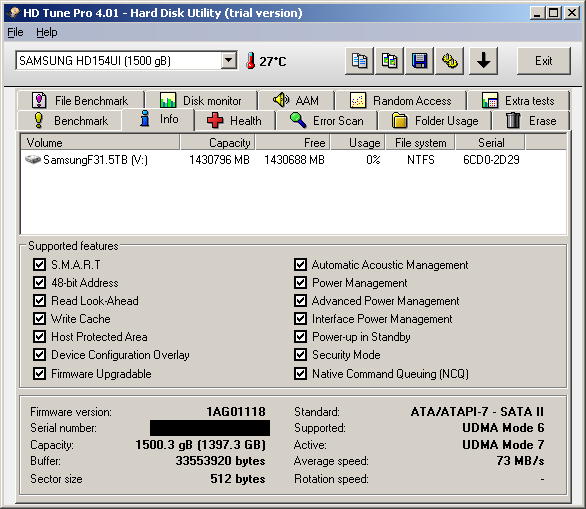Switch to the Disk monitor tab
The width and height of the screenshot is (586, 509).
(201, 101)
